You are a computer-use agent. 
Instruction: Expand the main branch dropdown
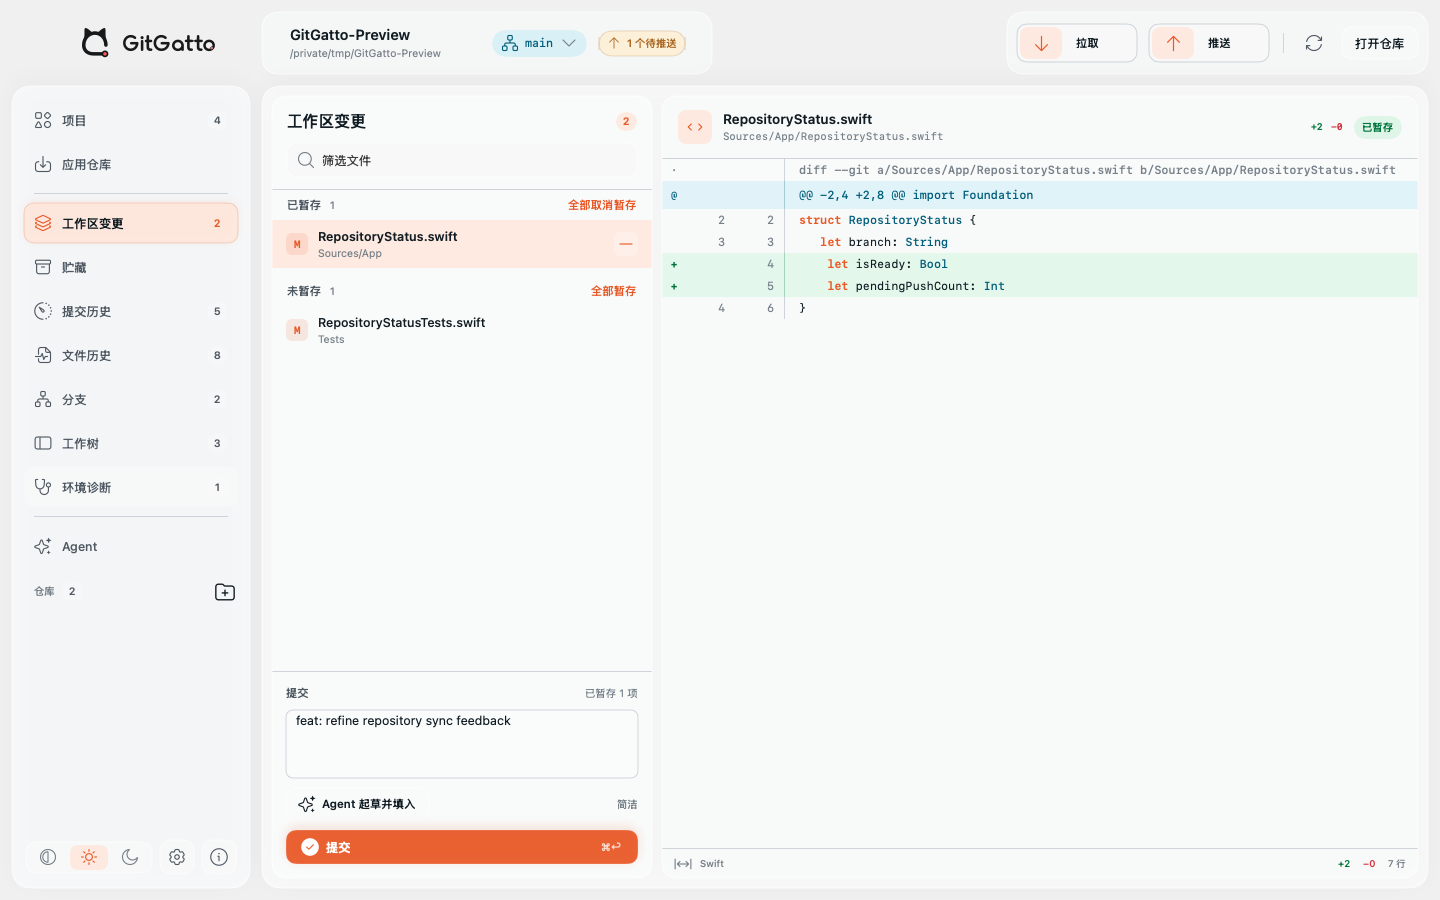click(x=539, y=43)
